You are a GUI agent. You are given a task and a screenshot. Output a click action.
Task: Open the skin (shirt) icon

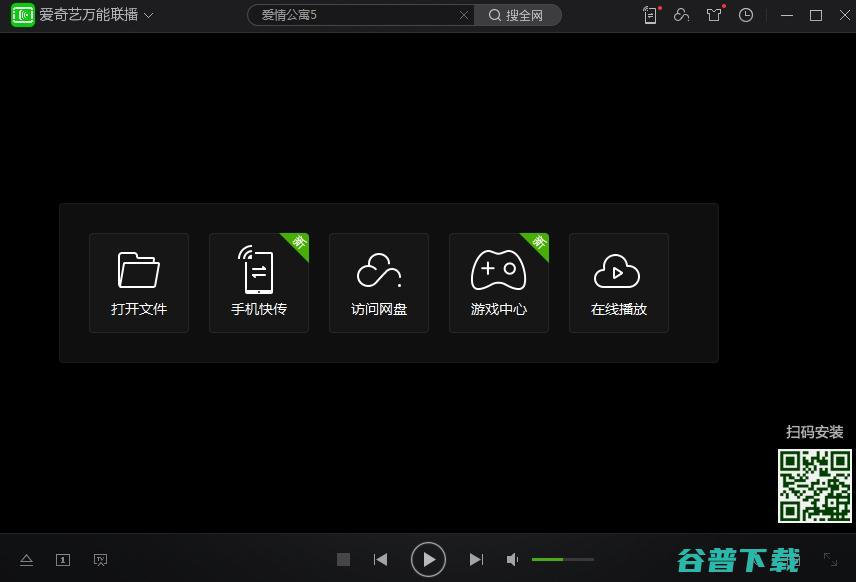tap(714, 15)
